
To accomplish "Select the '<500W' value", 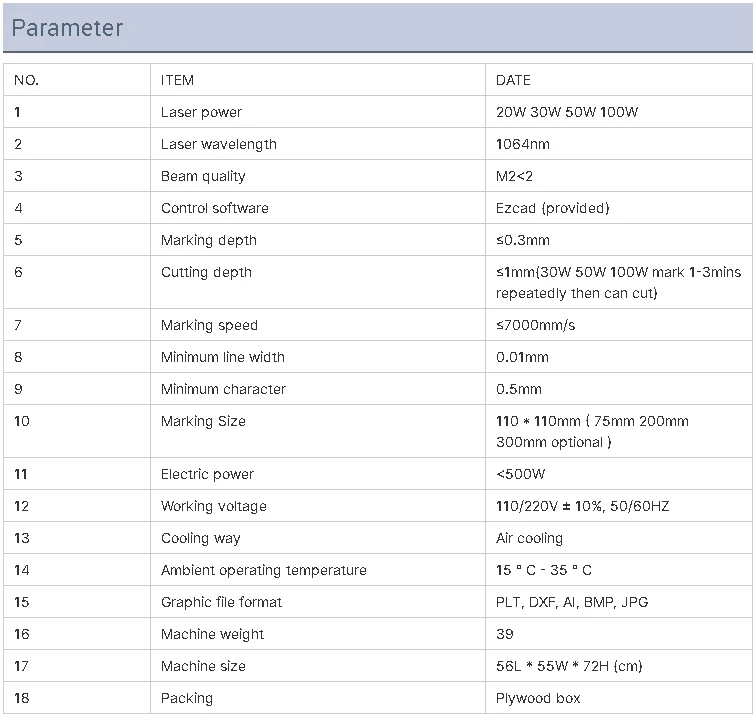I will click(x=521, y=474).
